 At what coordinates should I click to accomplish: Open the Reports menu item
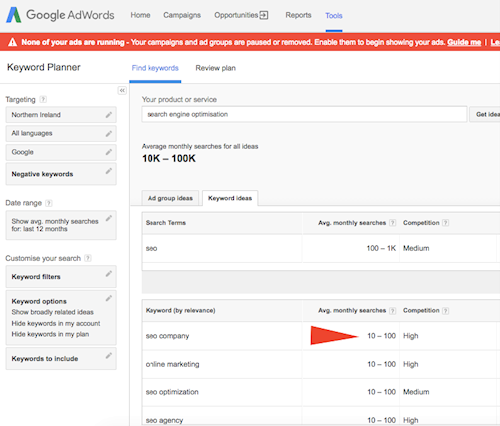click(298, 15)
